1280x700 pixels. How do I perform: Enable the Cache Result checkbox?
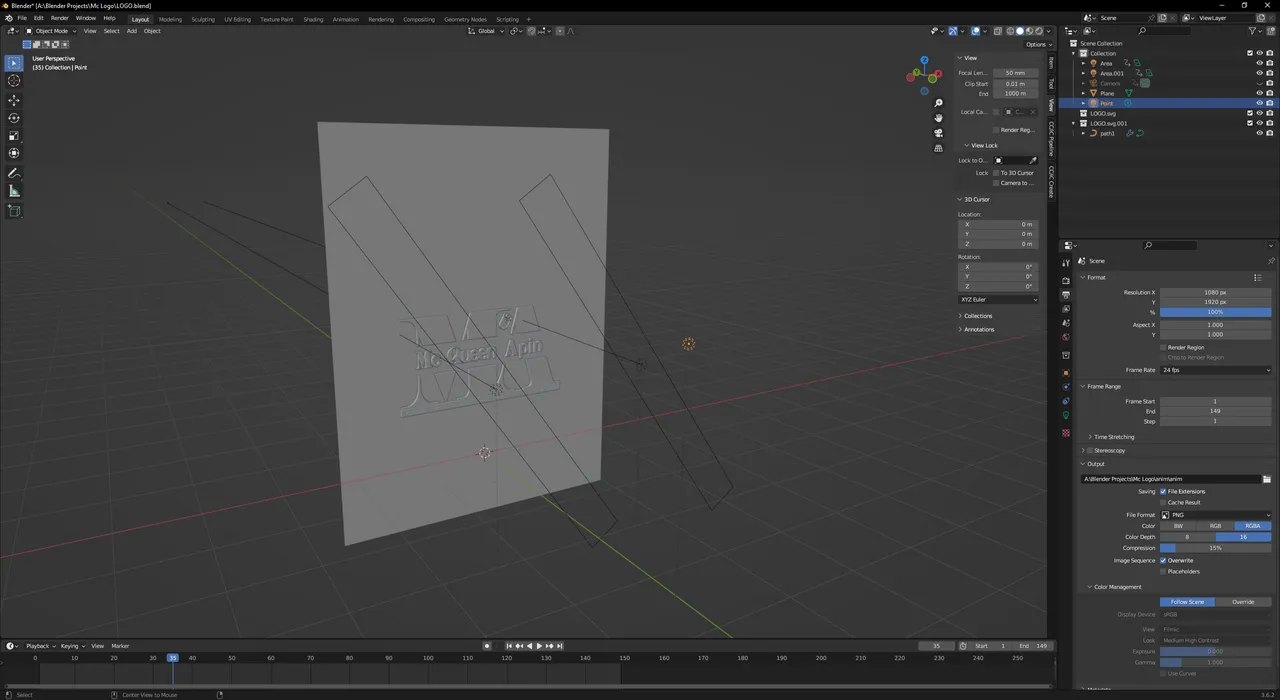point(1164,502)
